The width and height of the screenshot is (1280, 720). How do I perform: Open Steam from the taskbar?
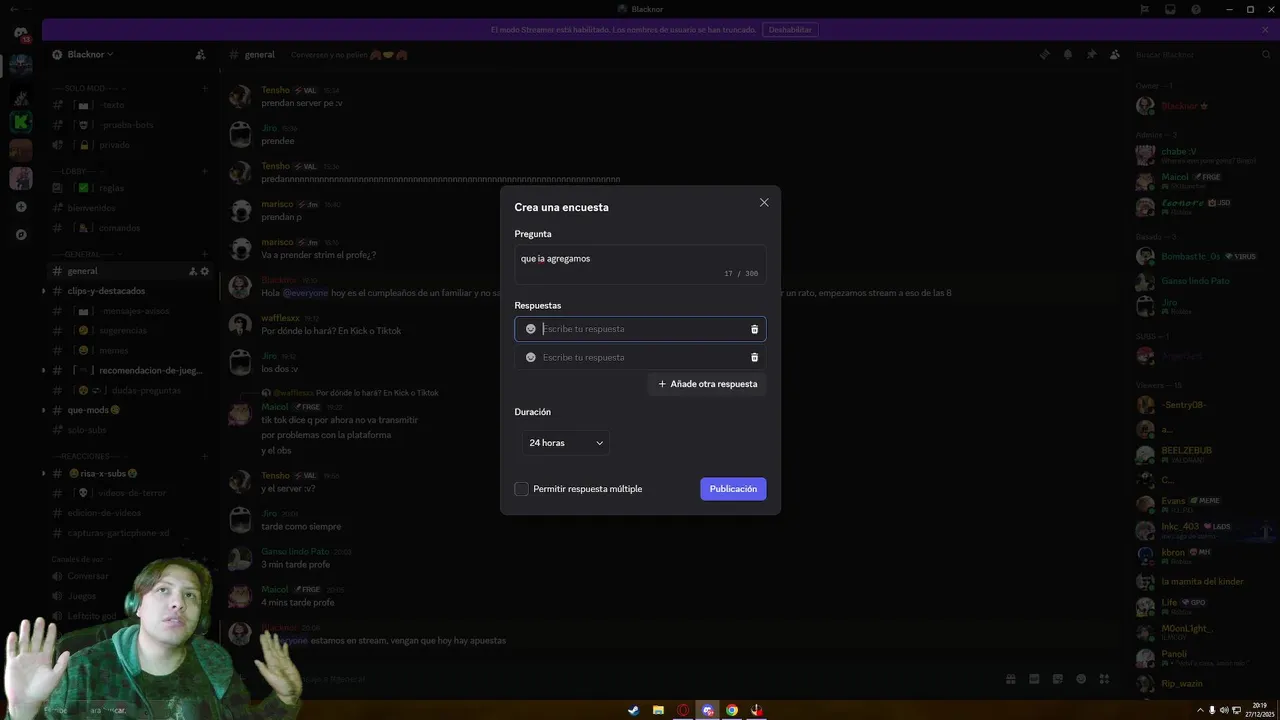[633, 710]
